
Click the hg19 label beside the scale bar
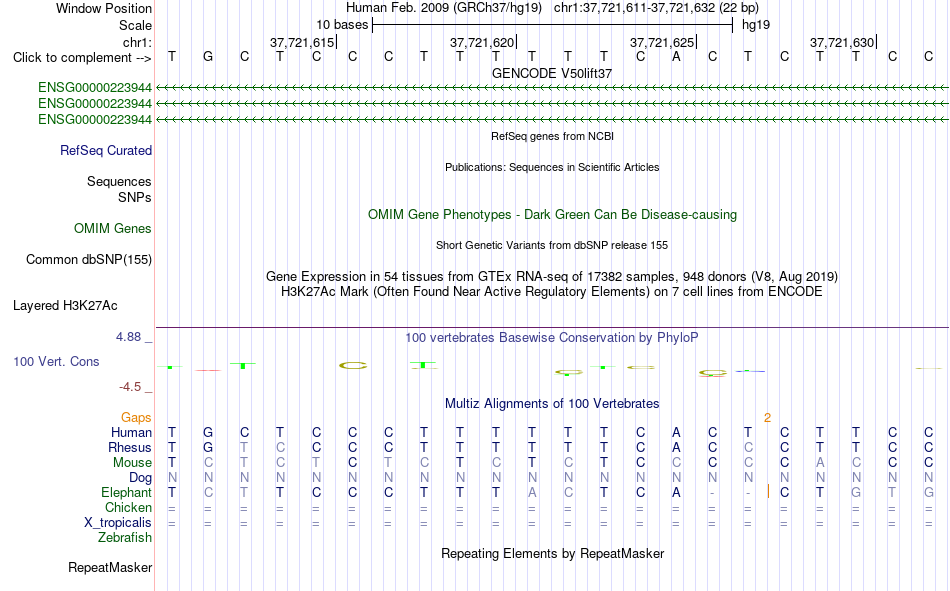[x=756, y=25]
